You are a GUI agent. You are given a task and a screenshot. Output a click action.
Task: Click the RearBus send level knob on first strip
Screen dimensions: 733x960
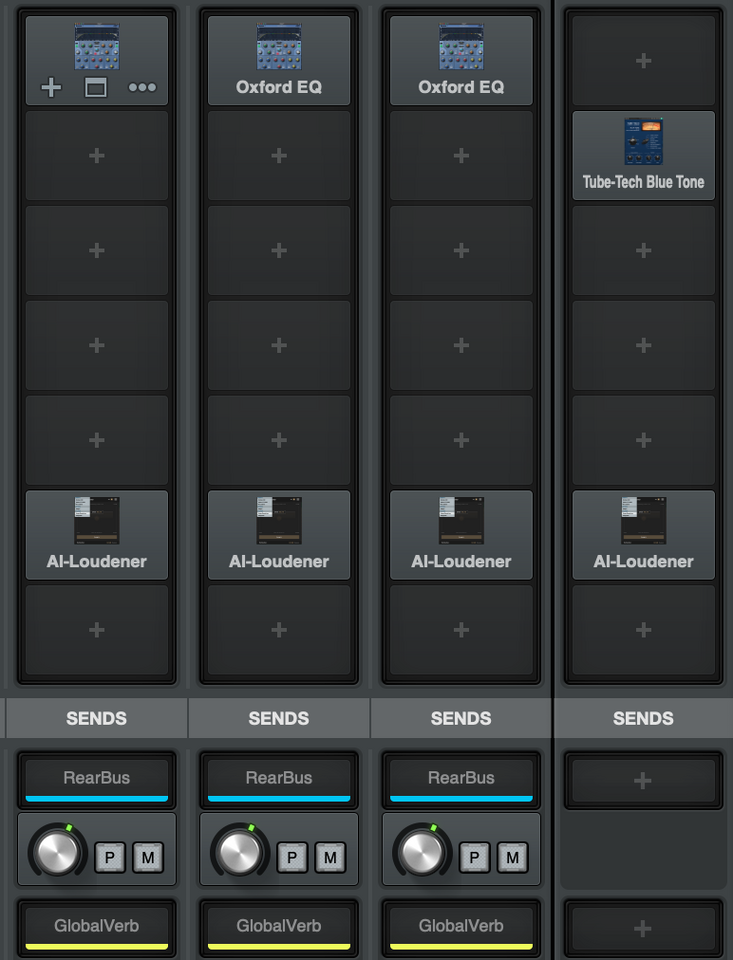coord(58,851)
